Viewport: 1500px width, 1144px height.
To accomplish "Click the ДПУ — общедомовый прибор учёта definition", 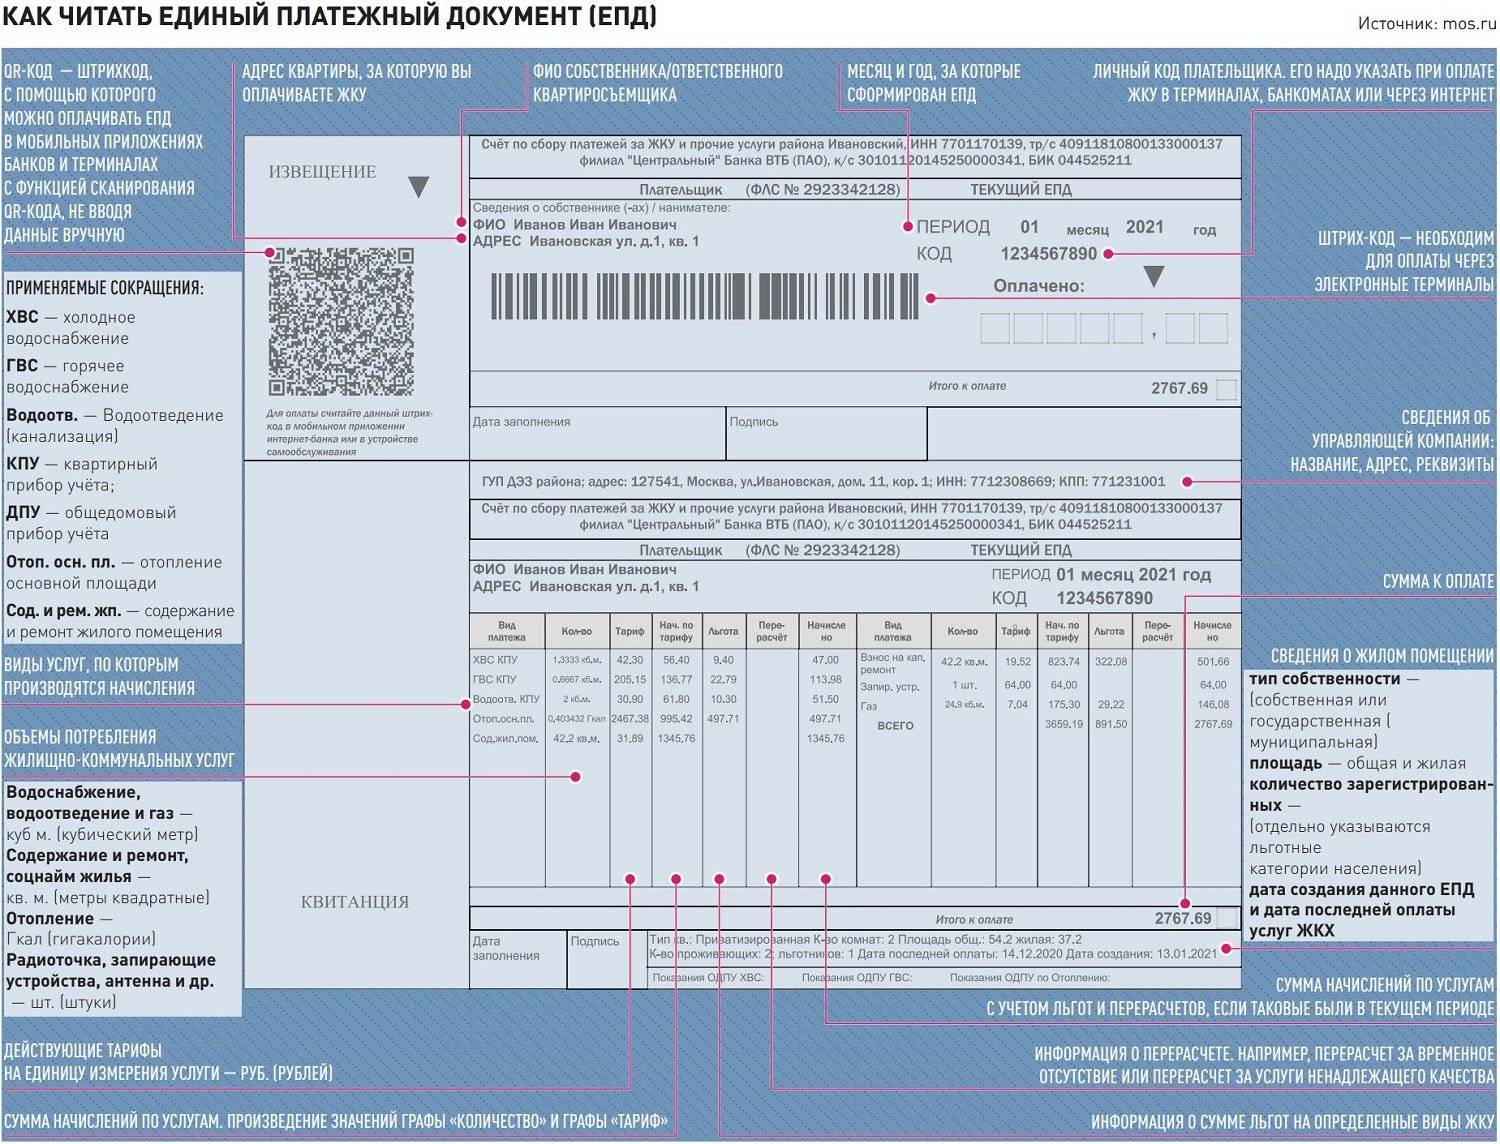I will point(91,523).
